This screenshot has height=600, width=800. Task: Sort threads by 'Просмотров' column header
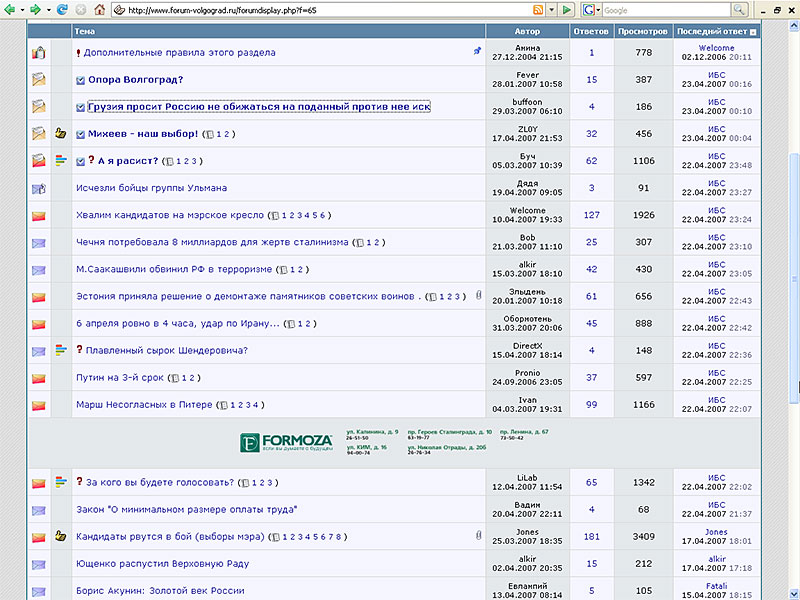(x=643, y=32)
